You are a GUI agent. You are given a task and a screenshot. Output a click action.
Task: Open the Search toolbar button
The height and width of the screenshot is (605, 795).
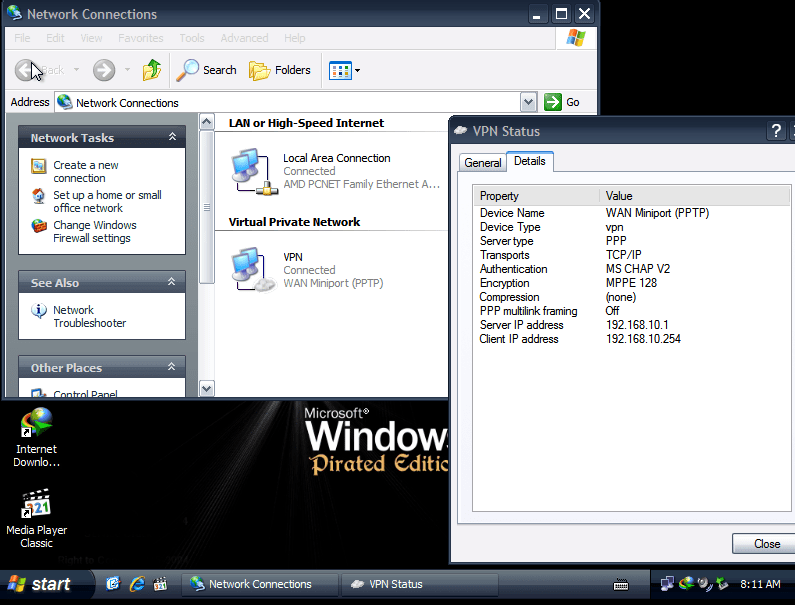tap(206, 70)
